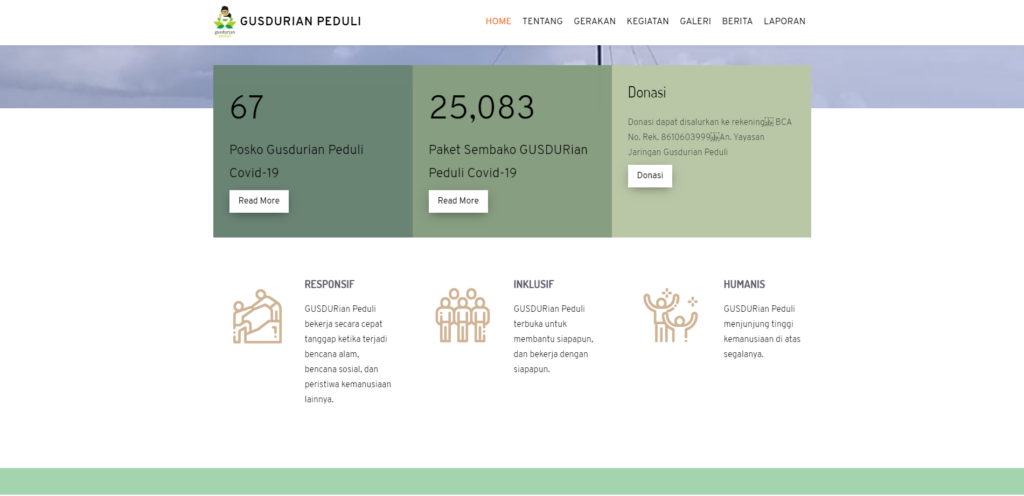Go to the Tentang page

(x=542, y=21)
